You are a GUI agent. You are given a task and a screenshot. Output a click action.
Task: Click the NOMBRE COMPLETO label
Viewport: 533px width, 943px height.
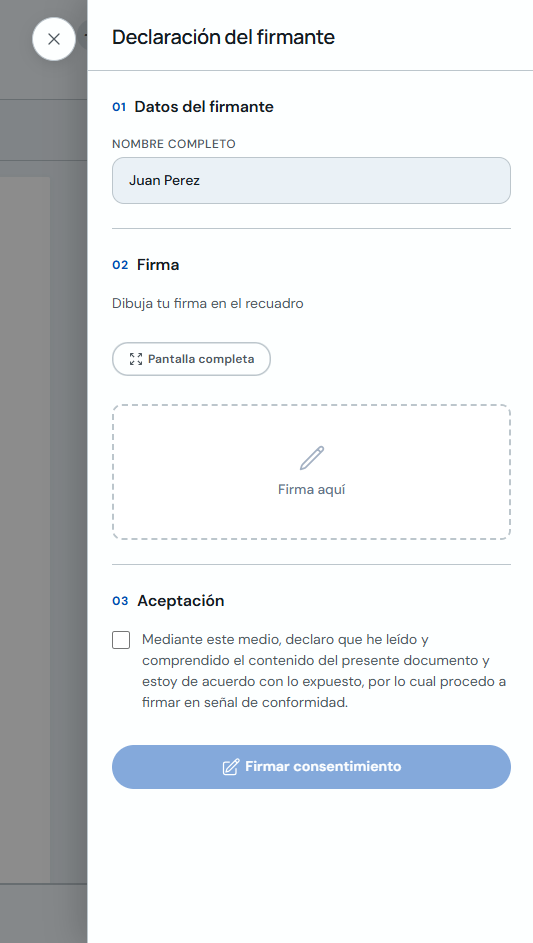pyautogui.click(x=174, y=144)
